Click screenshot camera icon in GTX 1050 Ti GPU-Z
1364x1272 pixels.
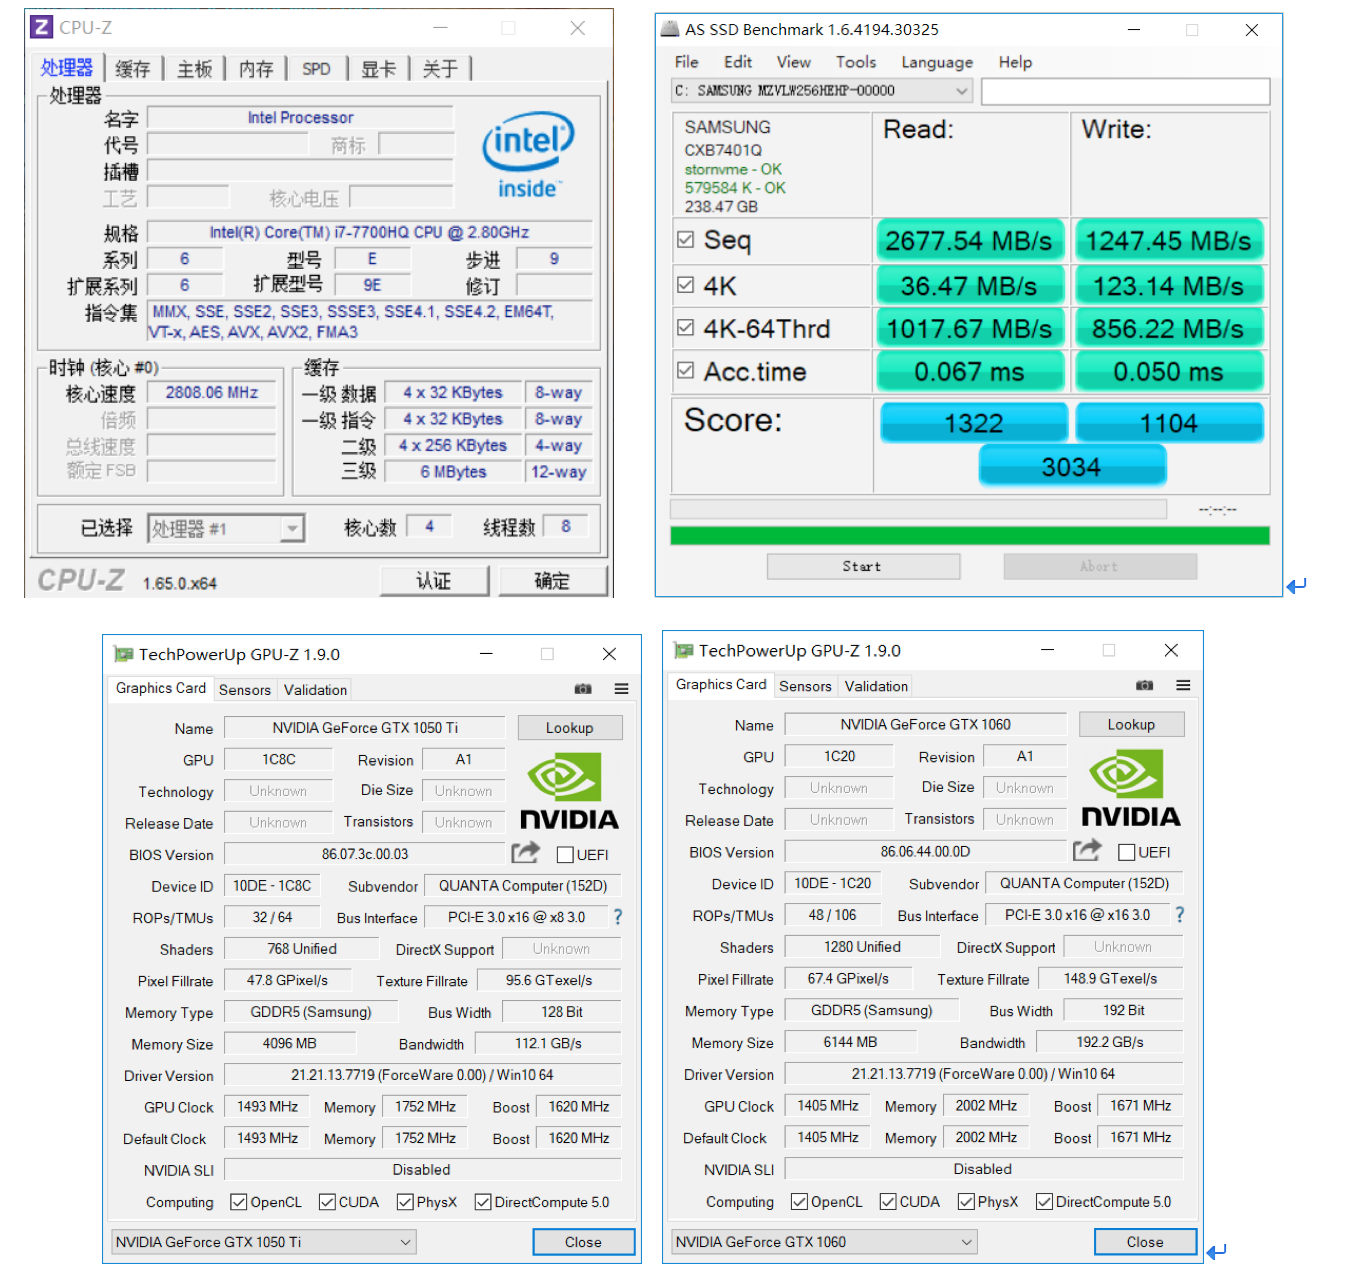(583, 689)
